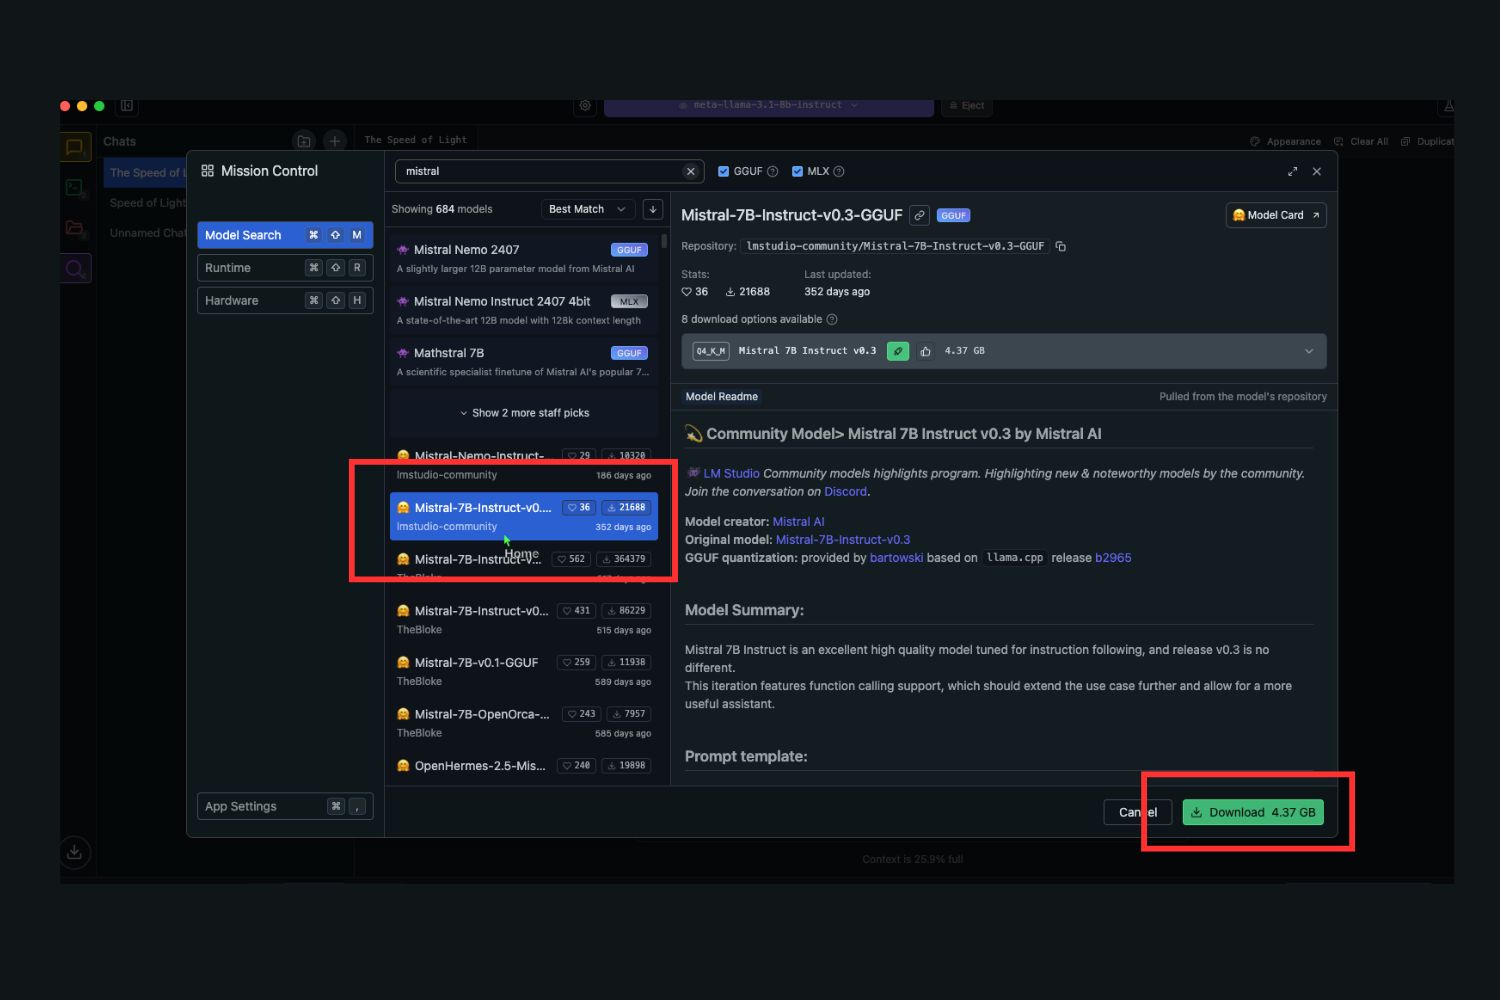Open the Model Card button
The height and width of the screenshot is (1000, 1500).
[1276, 215]
